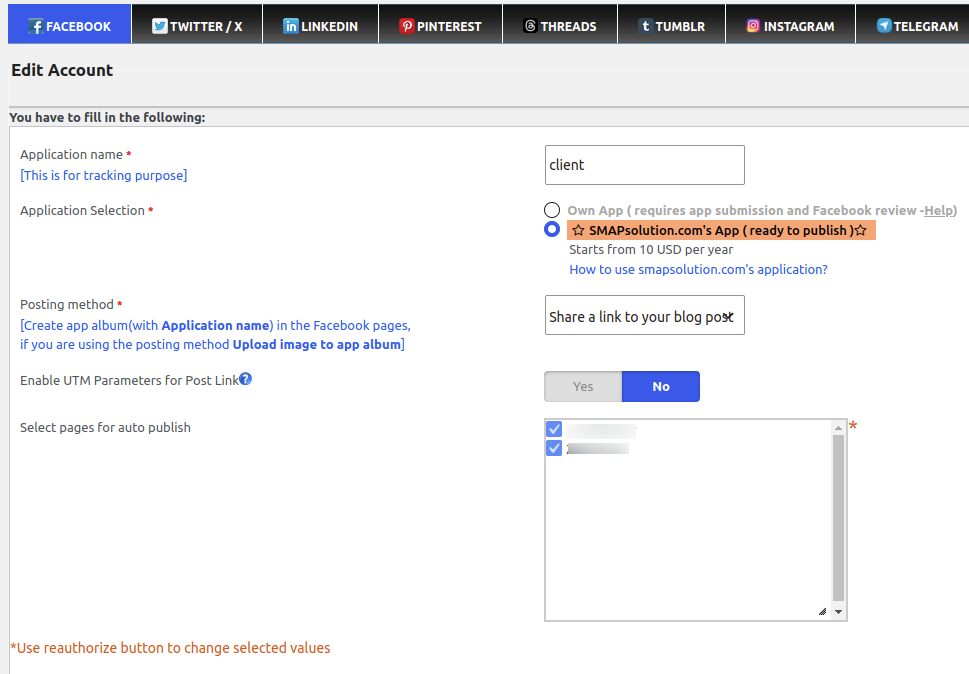
Task: Click the star icon before SMAPsolution.com's App
Action: tap(578, 230)
